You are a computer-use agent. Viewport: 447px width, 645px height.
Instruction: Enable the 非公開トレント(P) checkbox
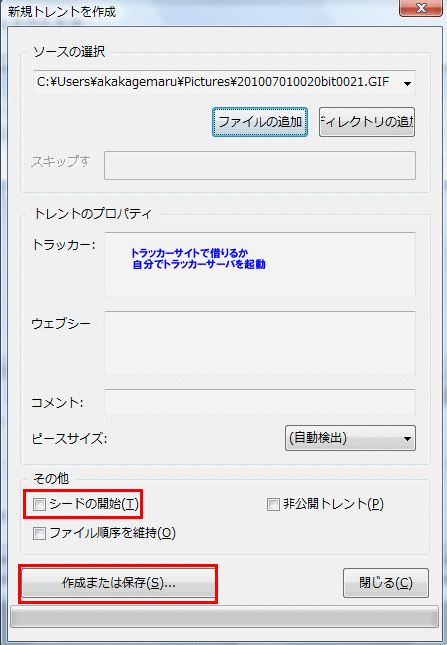(x=273, y=504)
